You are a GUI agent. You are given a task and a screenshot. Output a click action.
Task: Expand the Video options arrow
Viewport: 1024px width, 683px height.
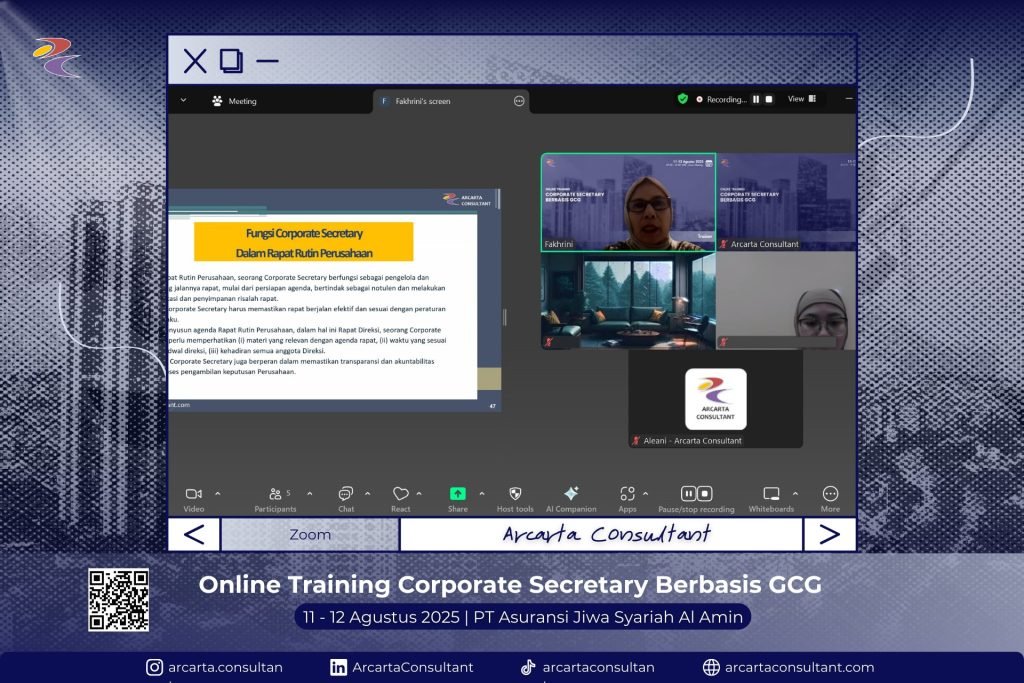click(x=218, y=493)
